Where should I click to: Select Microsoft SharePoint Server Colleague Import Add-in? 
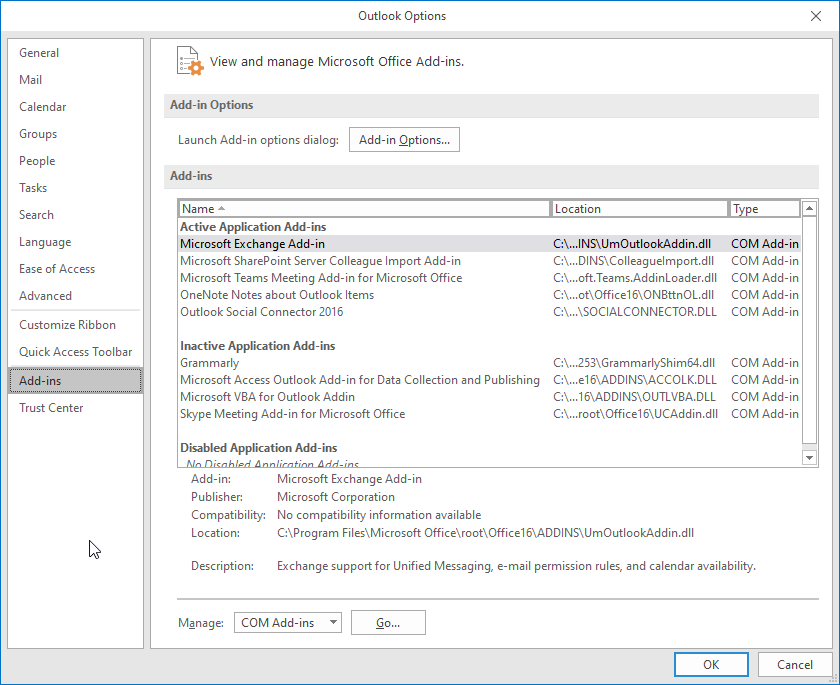490,261
